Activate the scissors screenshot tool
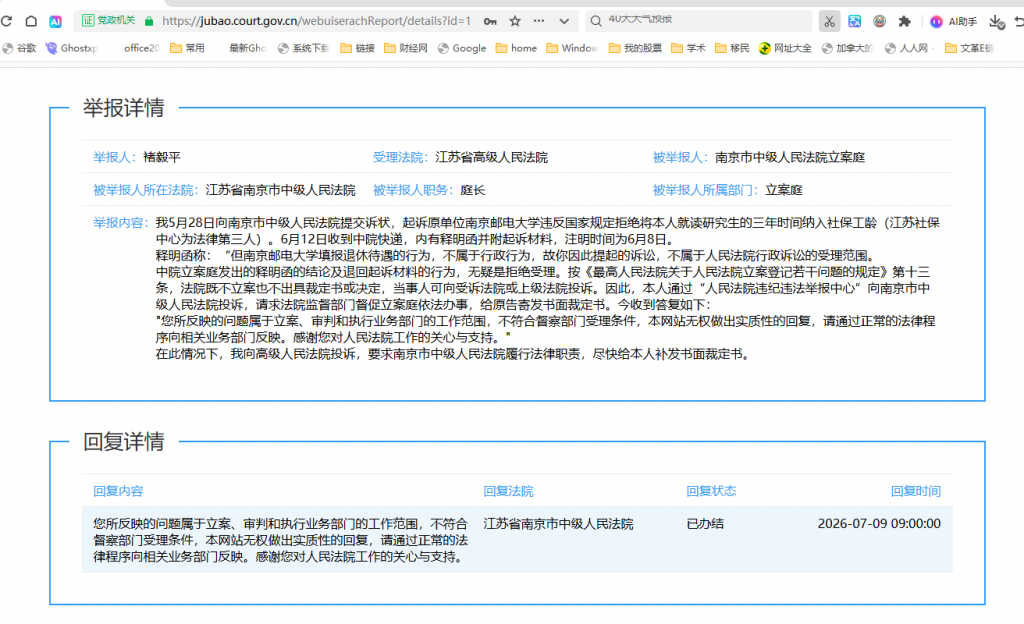 tap(829, 22)
